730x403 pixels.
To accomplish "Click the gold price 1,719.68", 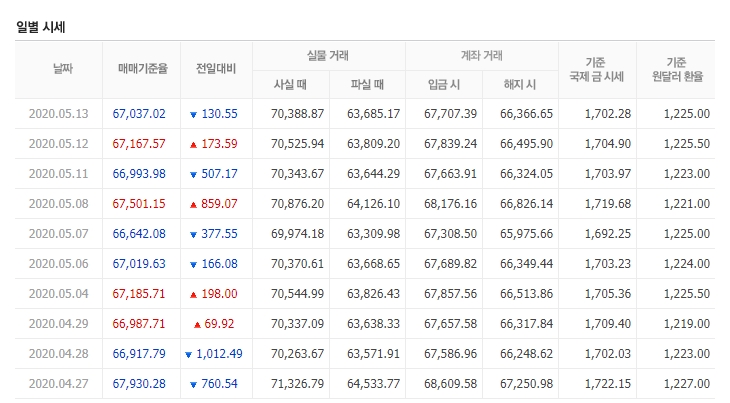I will pos(608,204).
